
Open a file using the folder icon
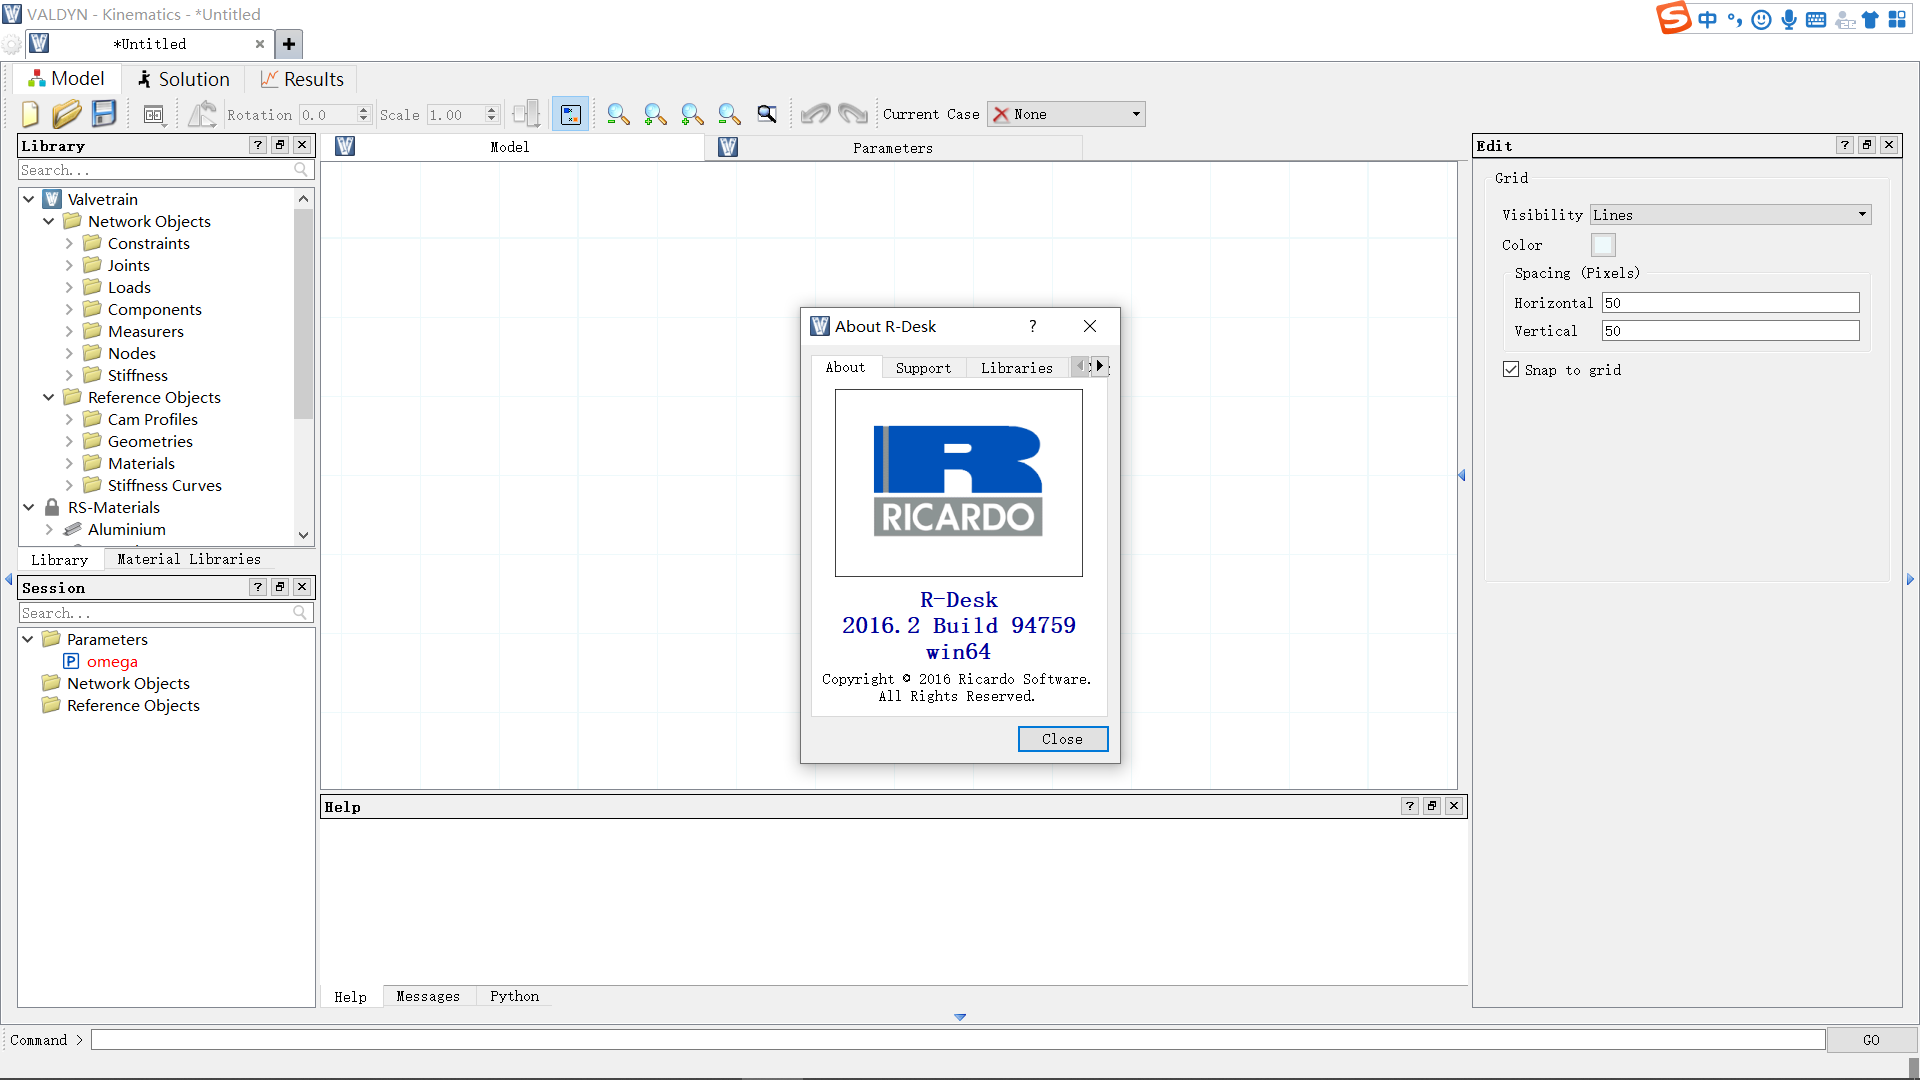tap(67, 114)
